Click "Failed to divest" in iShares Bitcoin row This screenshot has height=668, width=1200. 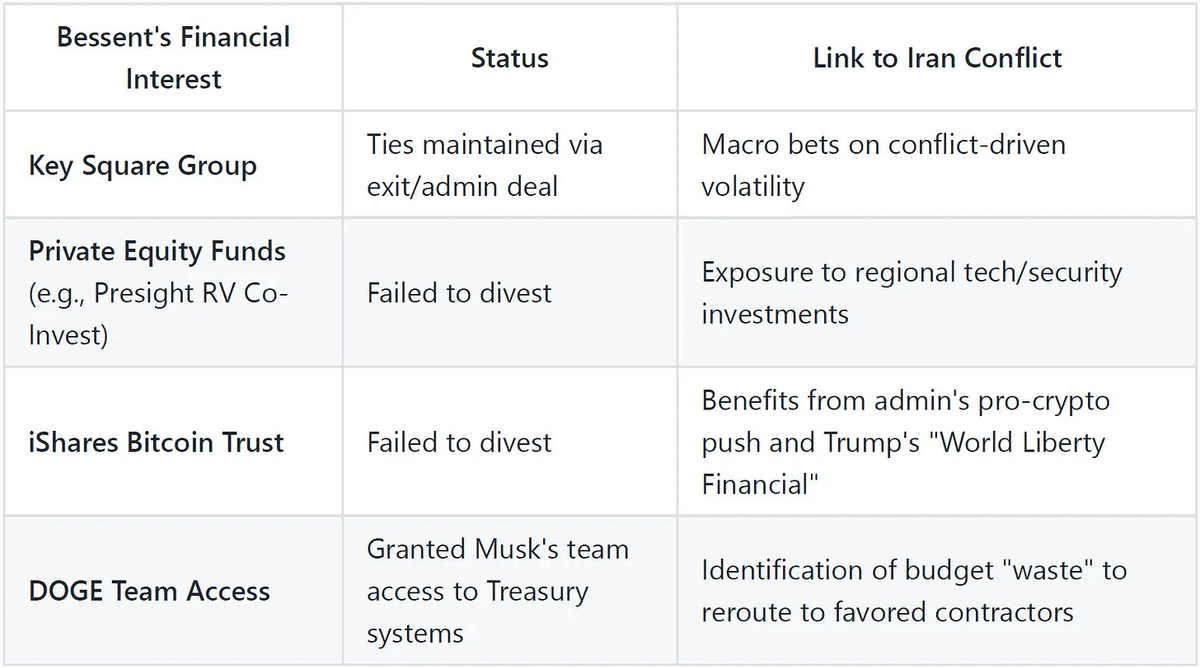click(459, 442)
